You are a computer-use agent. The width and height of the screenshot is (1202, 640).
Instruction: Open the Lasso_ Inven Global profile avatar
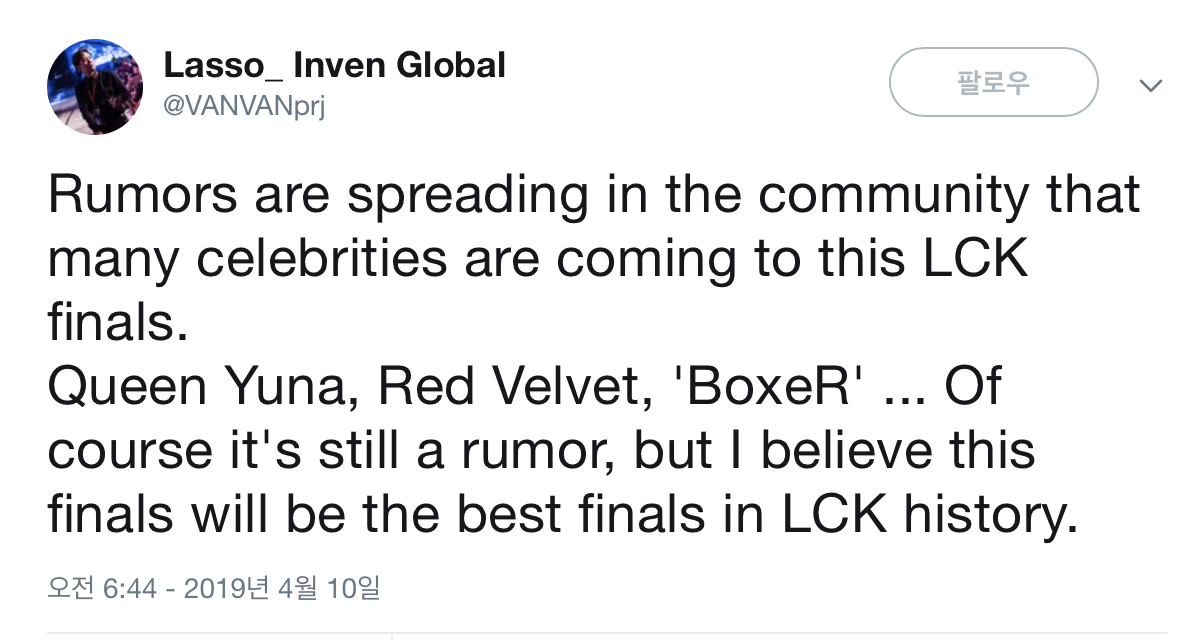pos(95,87)
